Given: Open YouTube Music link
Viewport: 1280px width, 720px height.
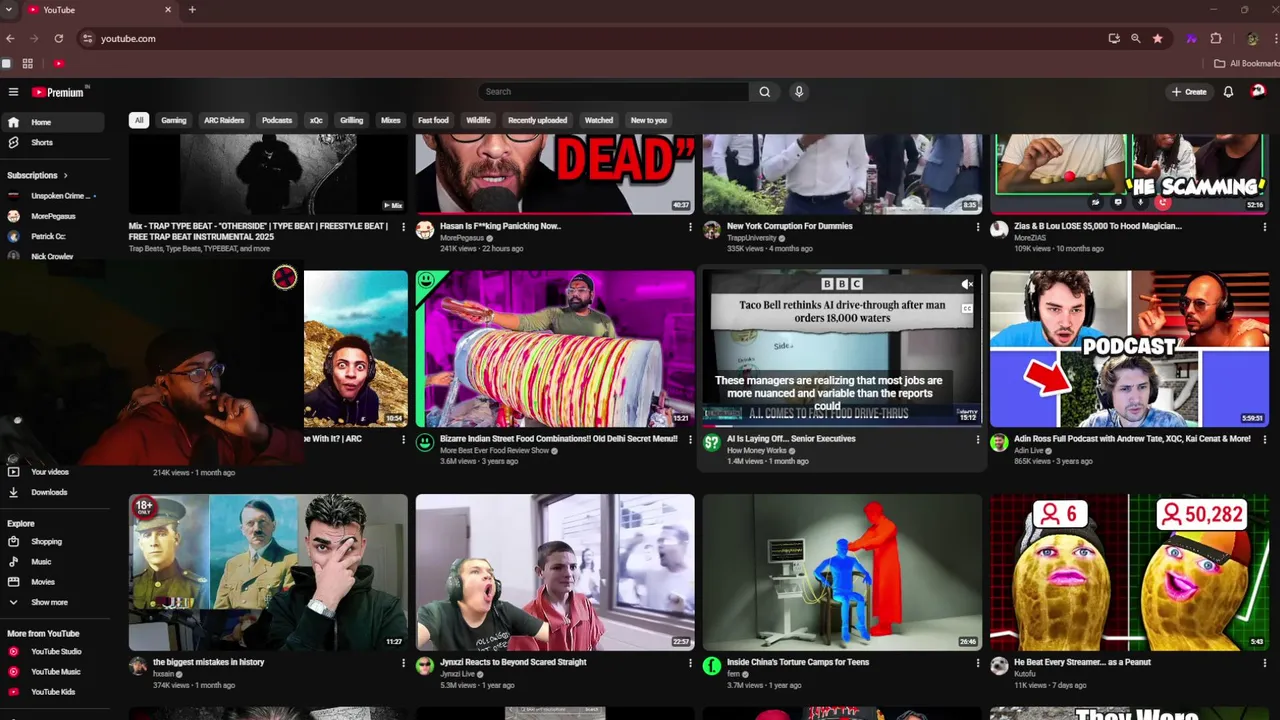Looking at the screenshot, I should [x=52, y=671].
